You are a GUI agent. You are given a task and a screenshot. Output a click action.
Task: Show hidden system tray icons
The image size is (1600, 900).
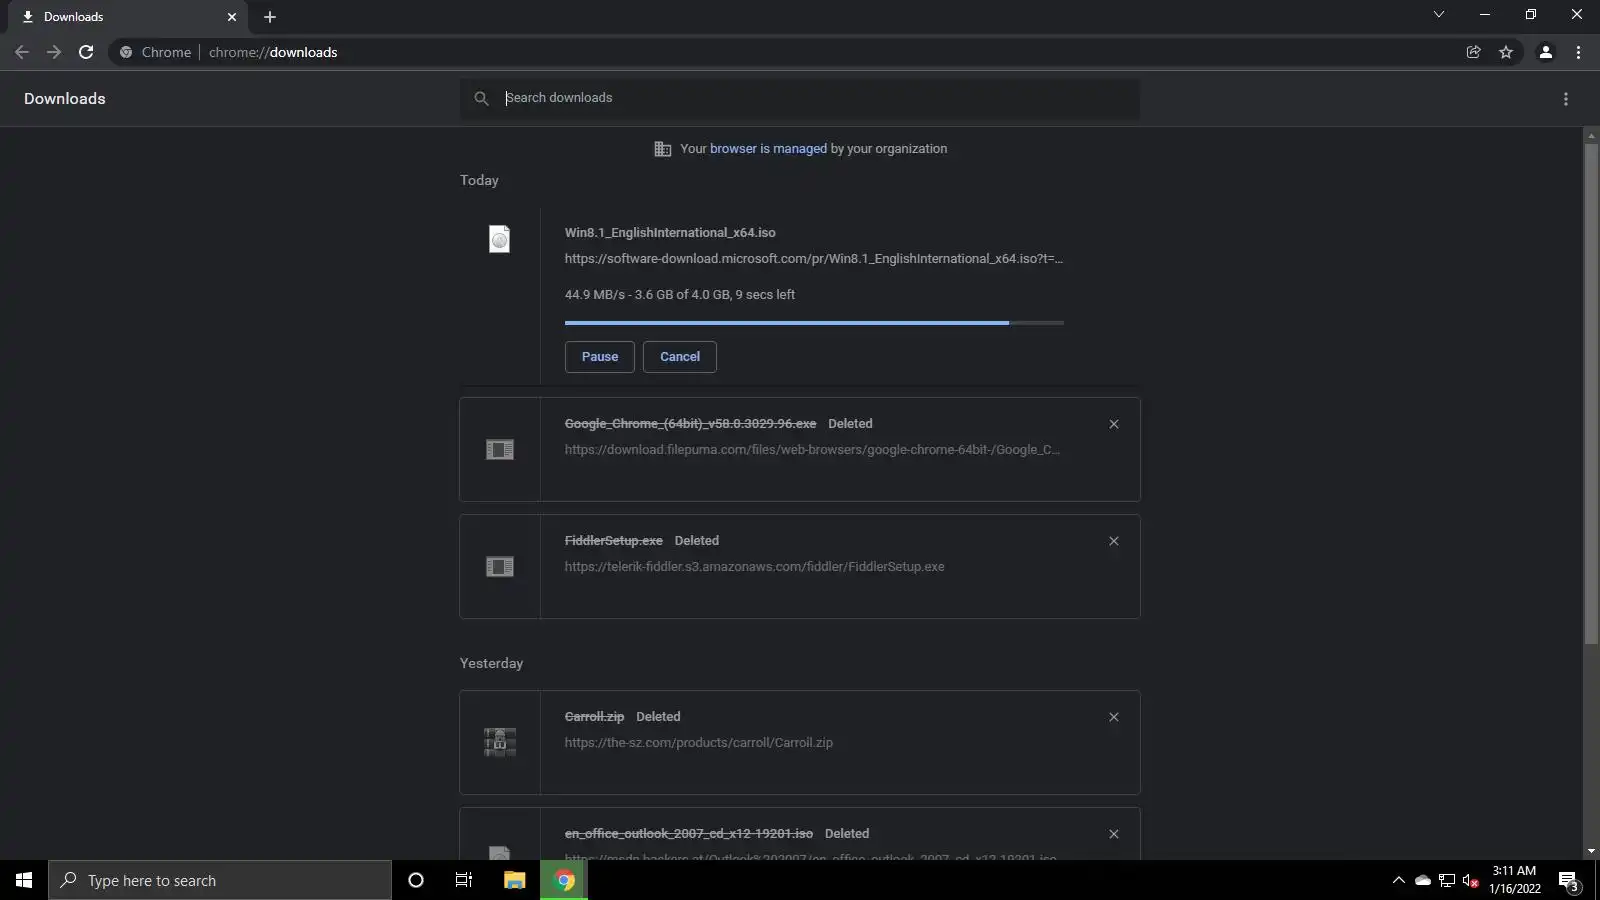pos(1399,881)
